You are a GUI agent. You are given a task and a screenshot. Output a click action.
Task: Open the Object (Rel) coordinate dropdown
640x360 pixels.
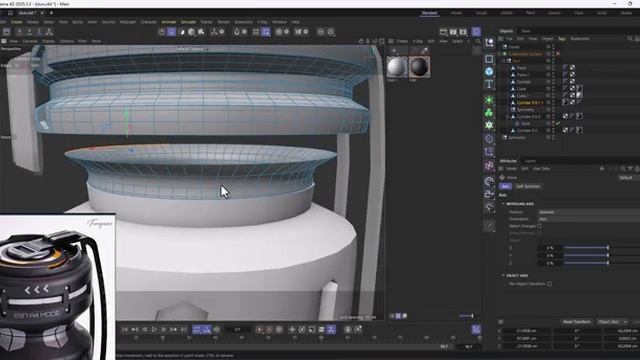[611, 322]
